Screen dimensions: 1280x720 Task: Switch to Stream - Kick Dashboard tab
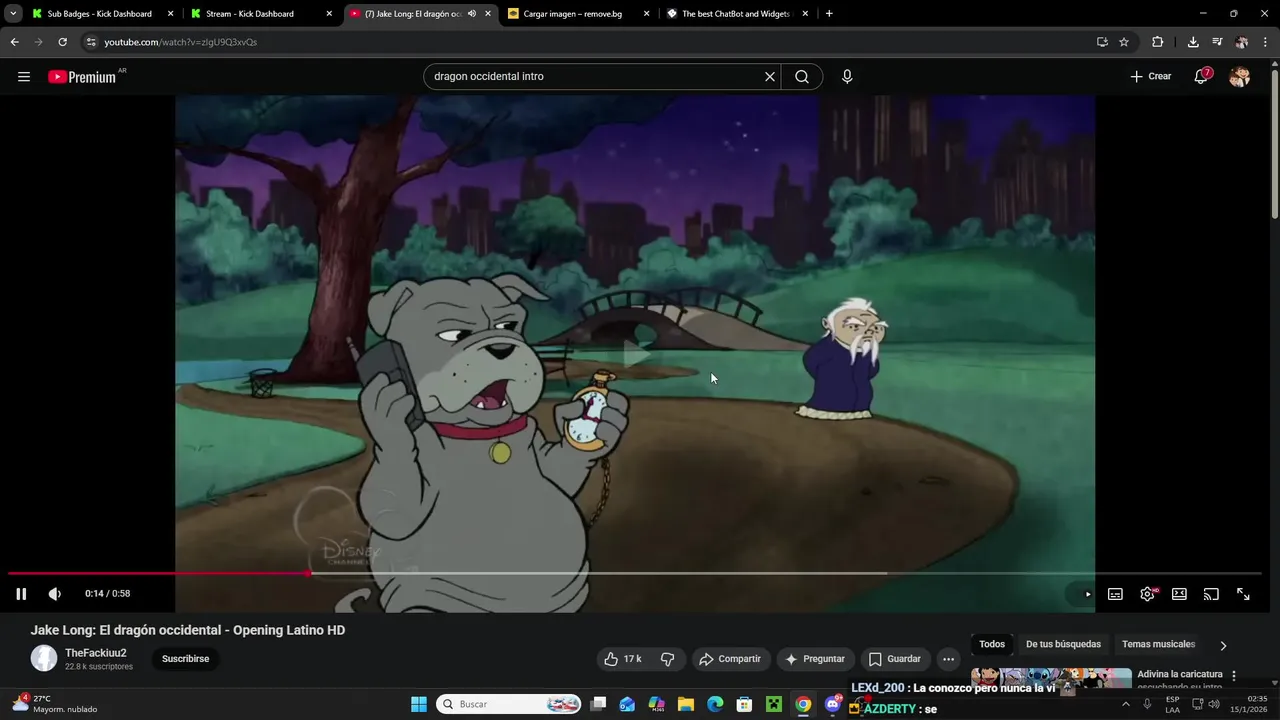point(260,14)
